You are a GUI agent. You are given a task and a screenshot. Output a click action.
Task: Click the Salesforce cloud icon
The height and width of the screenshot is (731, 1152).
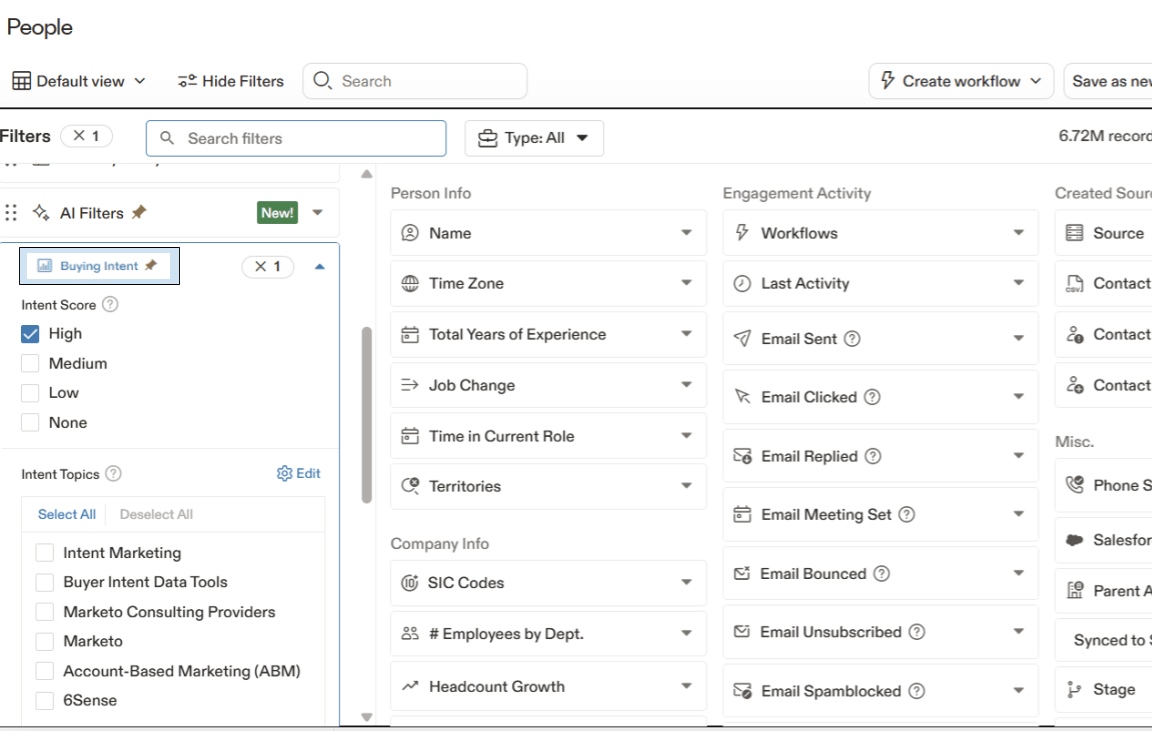click(1074, 540)
